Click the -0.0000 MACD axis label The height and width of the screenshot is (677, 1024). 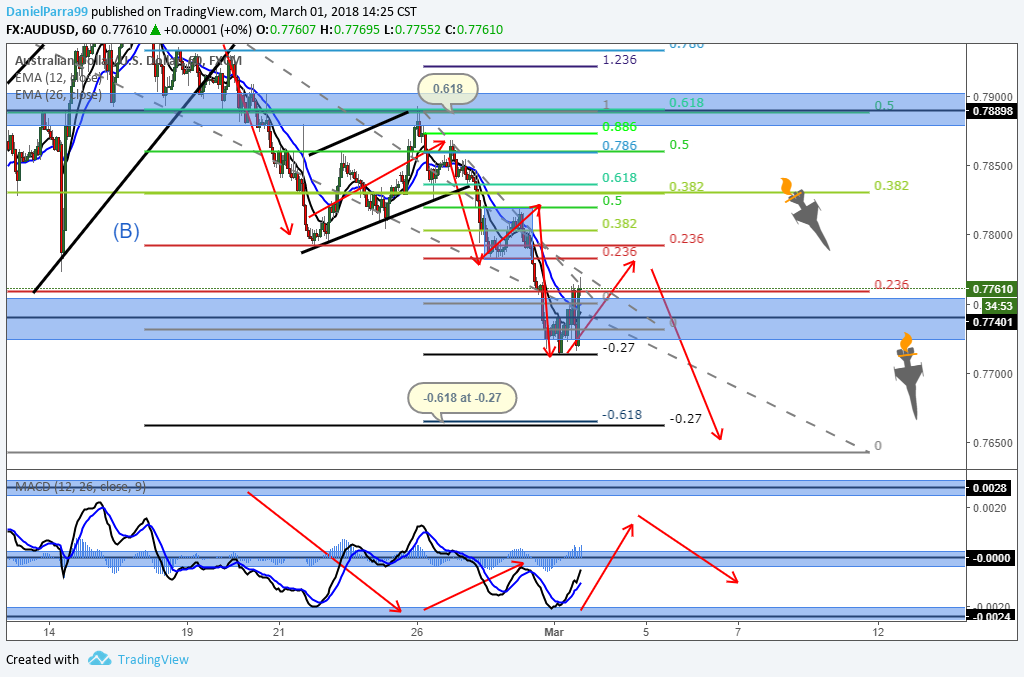tap(990, 558)
